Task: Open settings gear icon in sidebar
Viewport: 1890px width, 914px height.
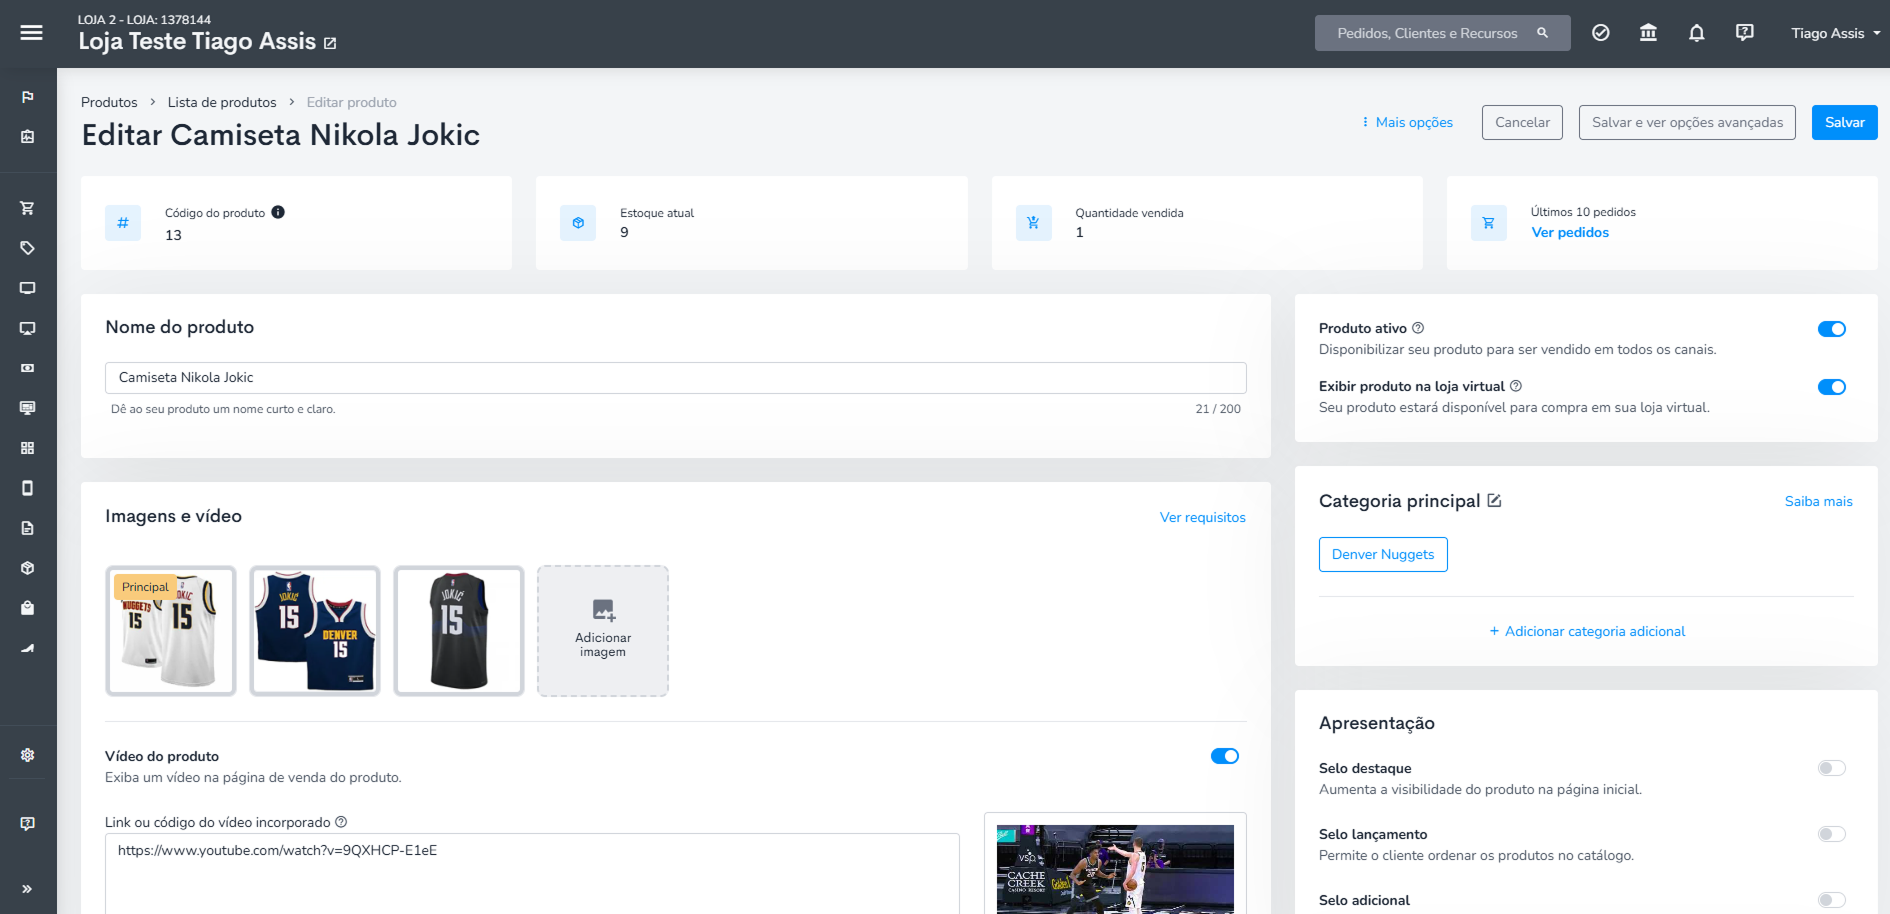Action: [x=28, y=755]
